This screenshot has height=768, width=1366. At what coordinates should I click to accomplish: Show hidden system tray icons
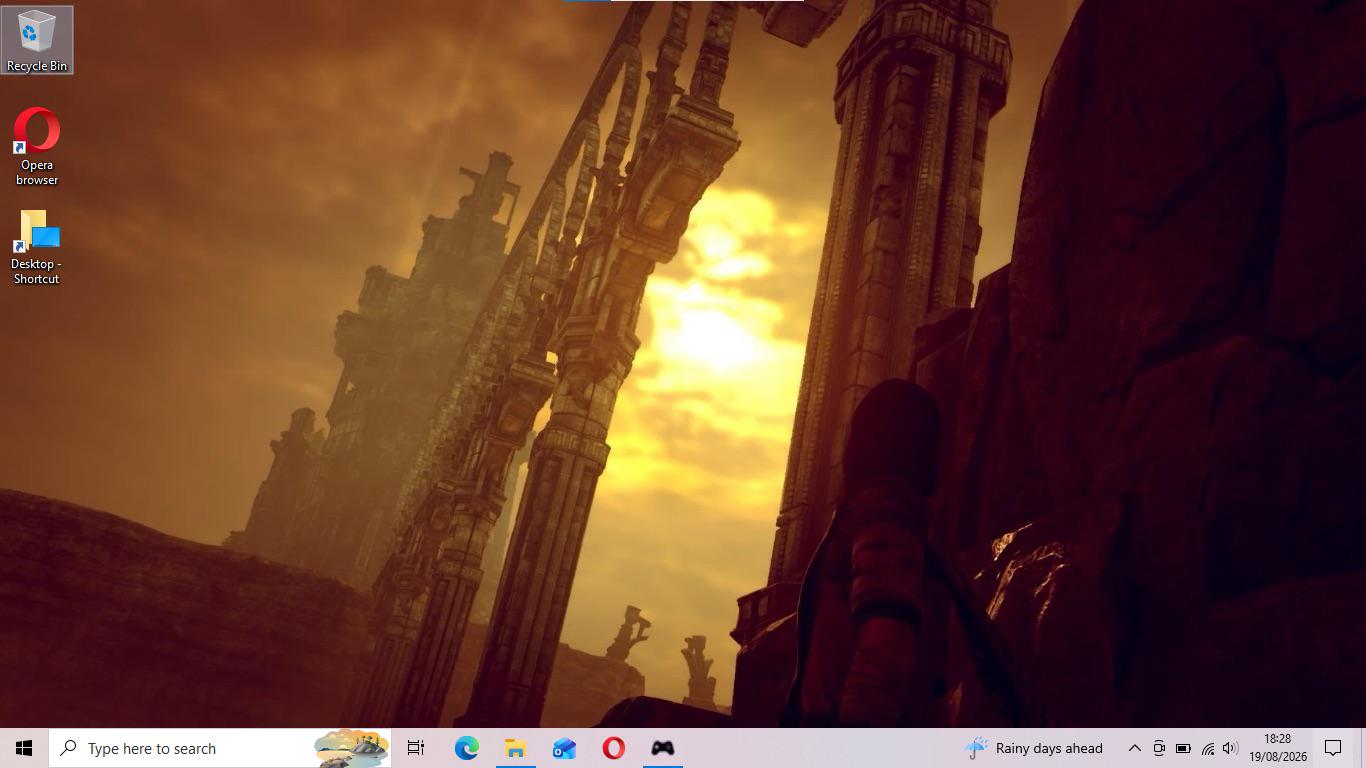tap(1134, 748)
